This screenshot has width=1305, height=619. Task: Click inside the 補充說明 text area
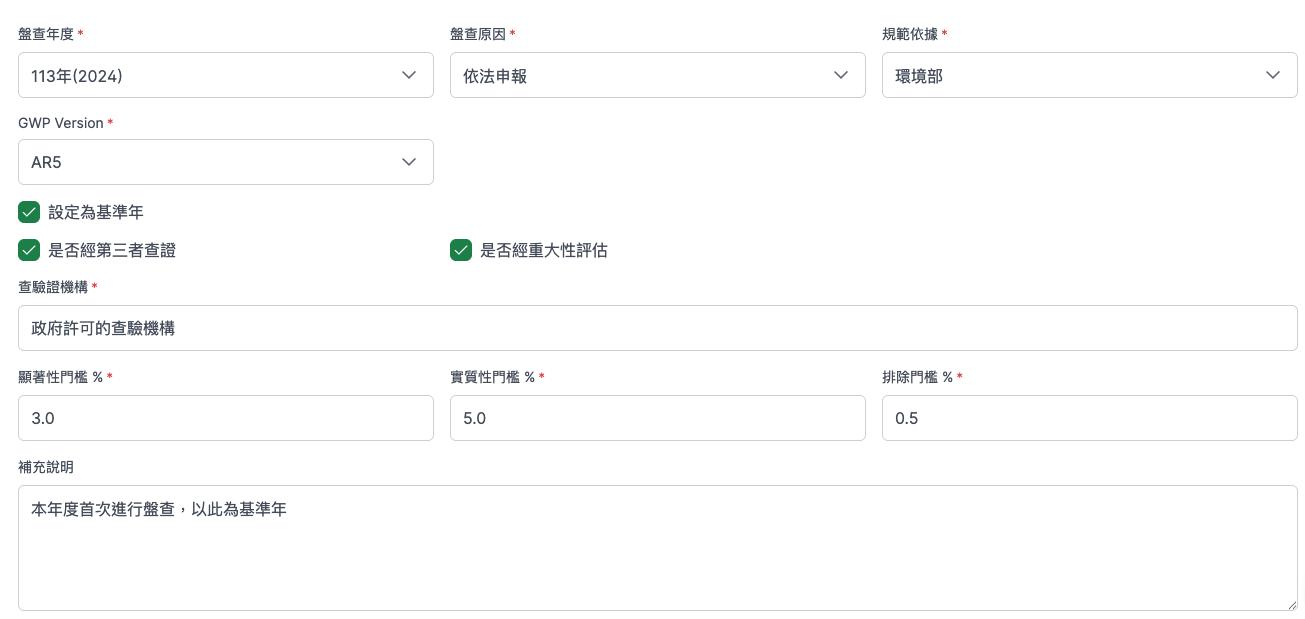point(658,548)
